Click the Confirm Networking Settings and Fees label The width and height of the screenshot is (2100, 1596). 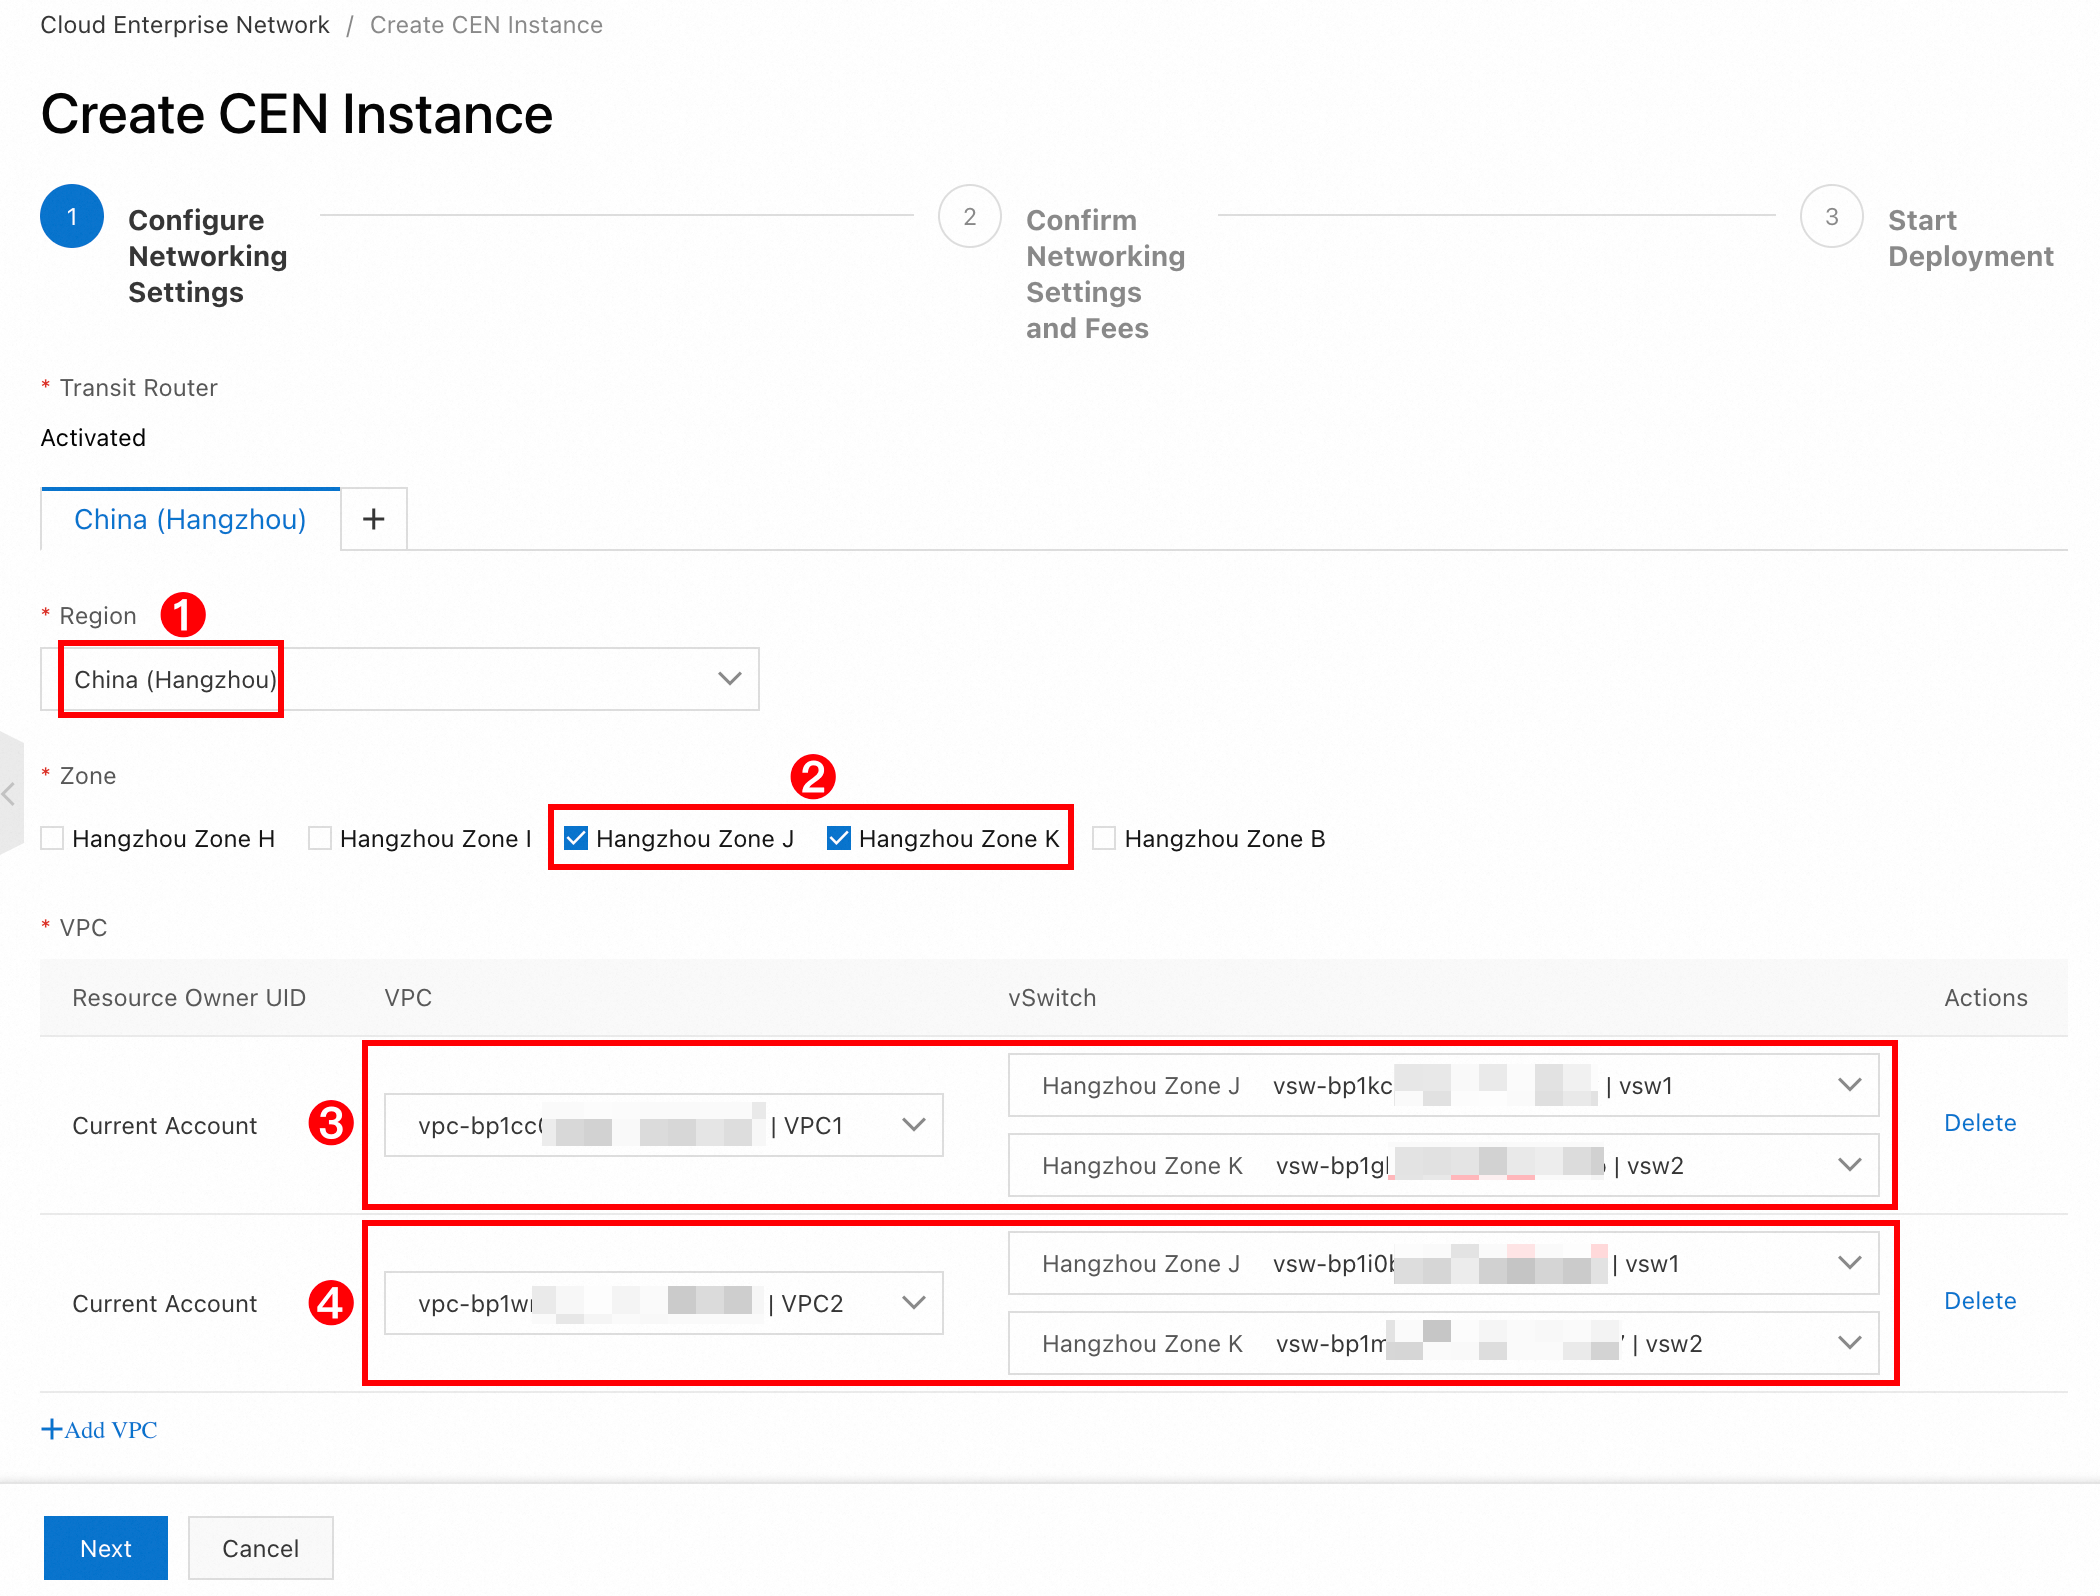[x=1106, y=274]
